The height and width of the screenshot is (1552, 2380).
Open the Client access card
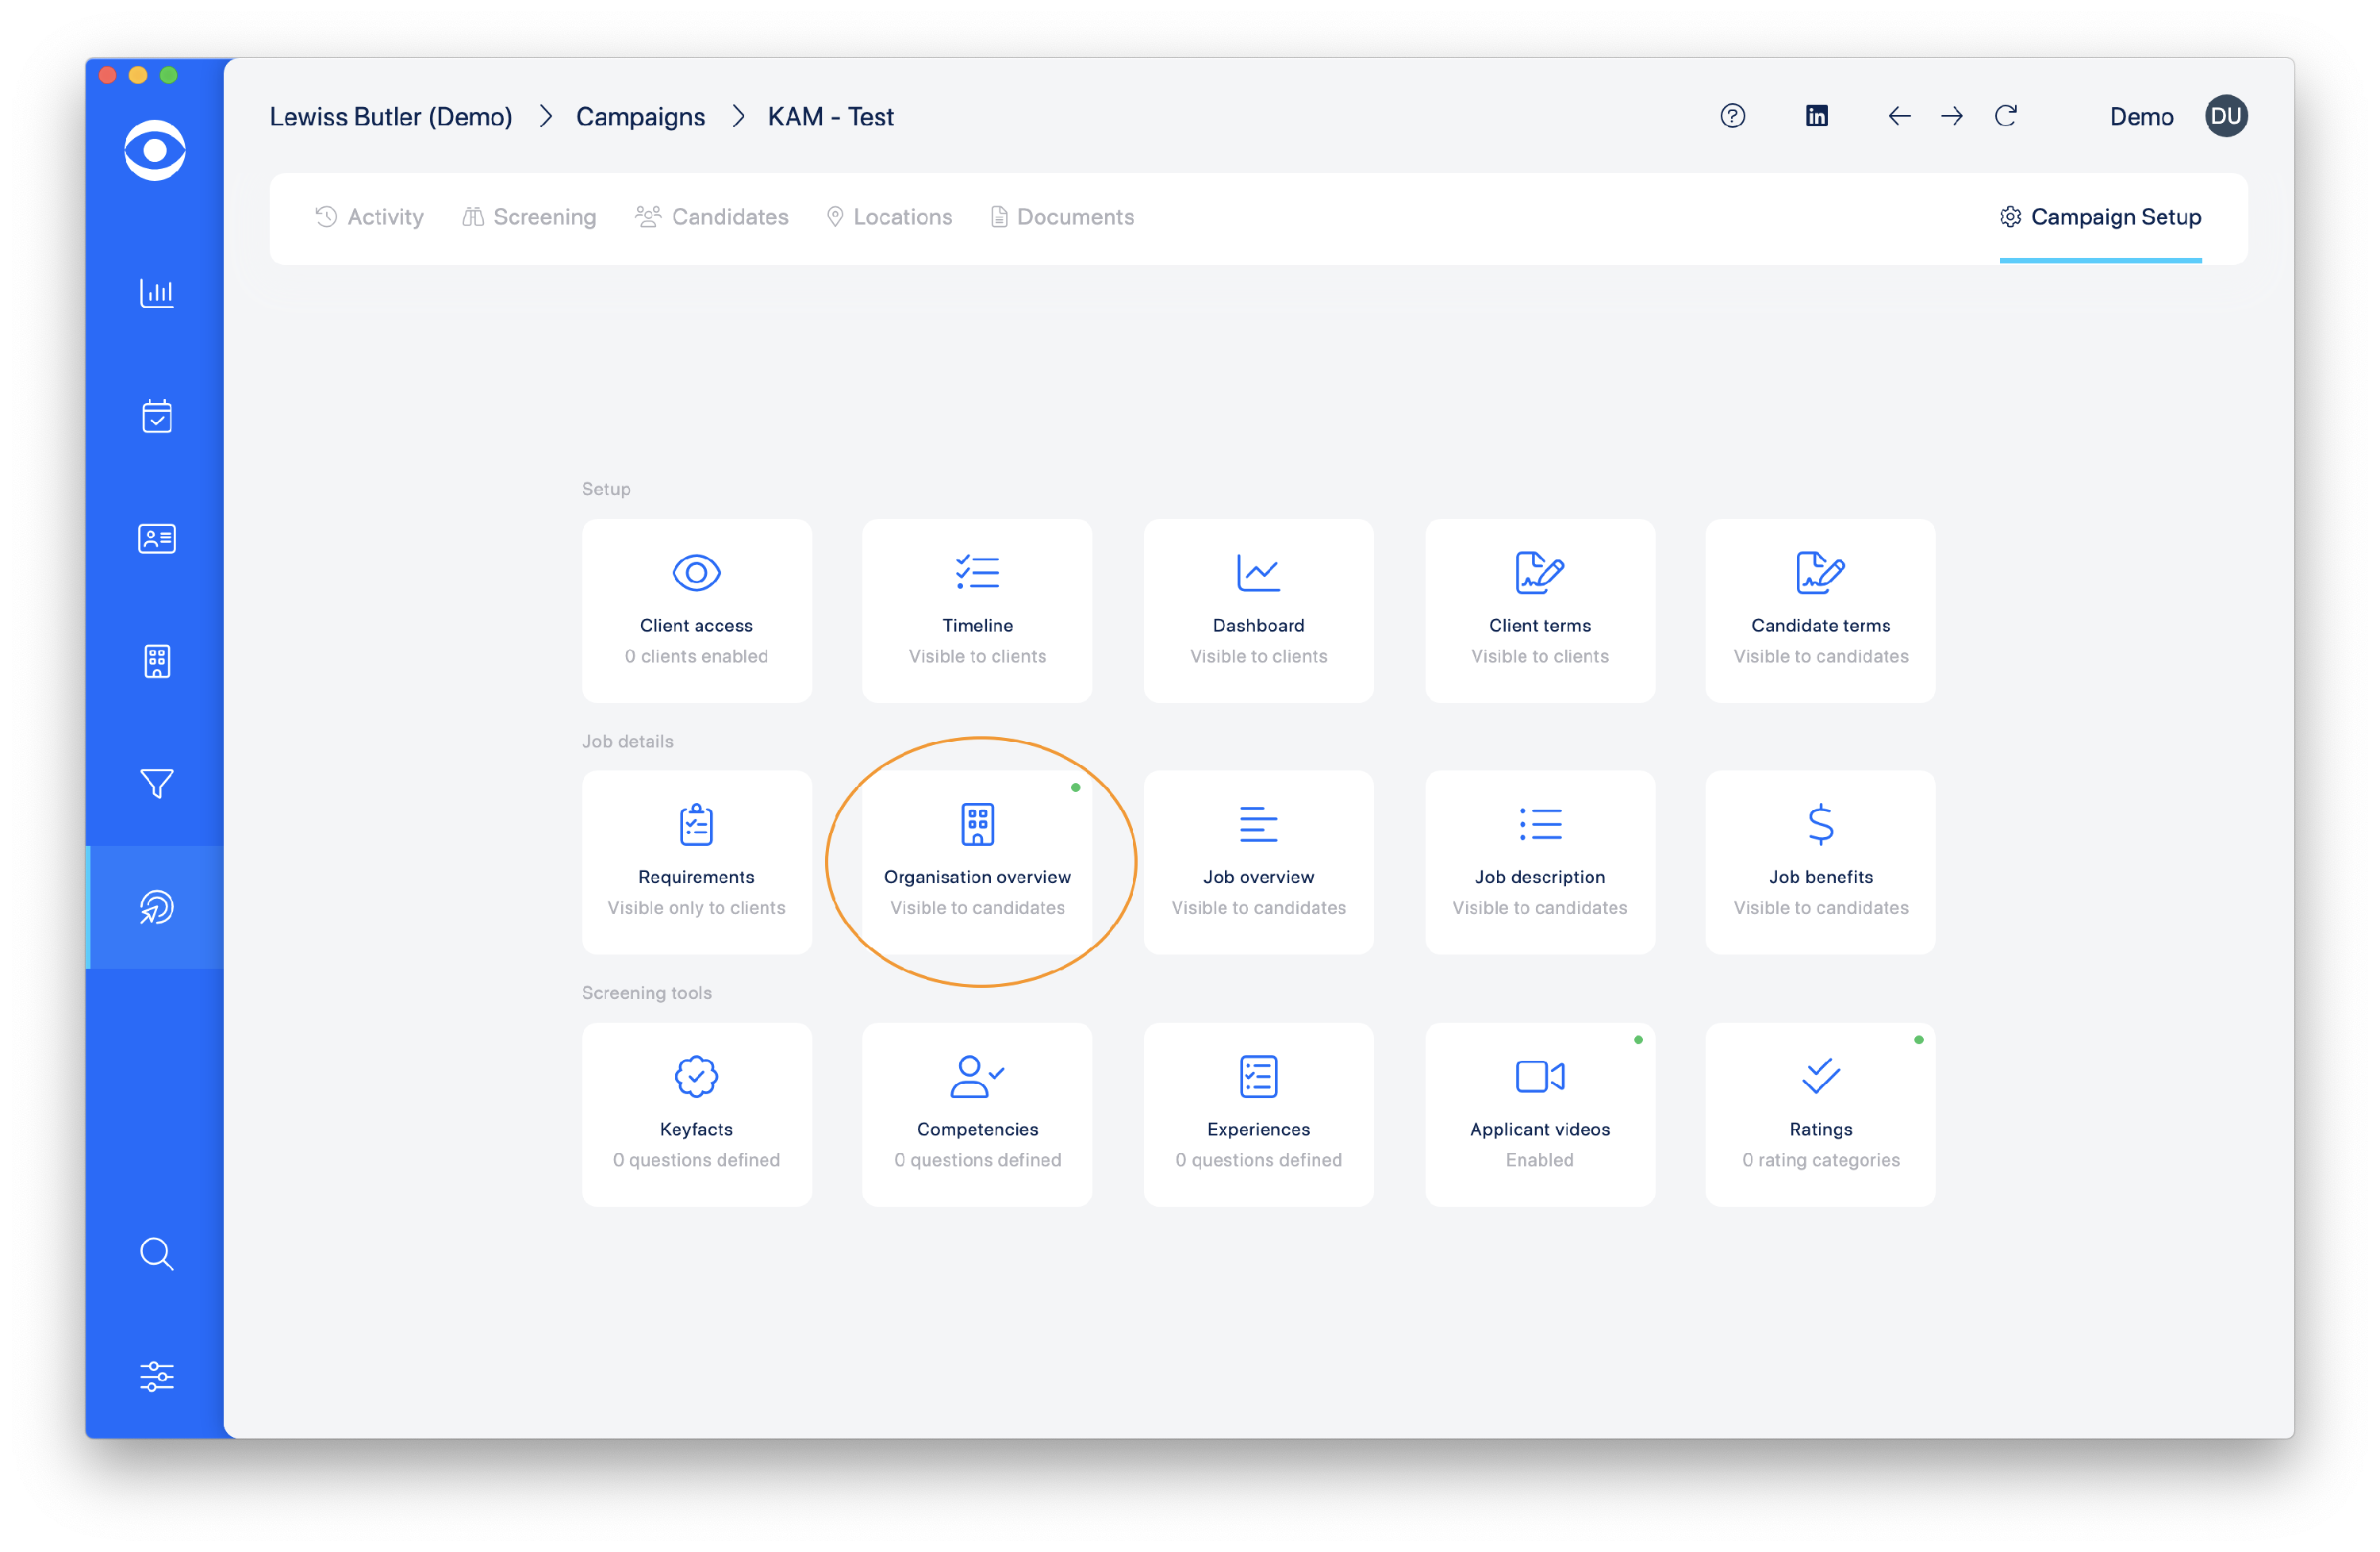(x=696, y=610)
